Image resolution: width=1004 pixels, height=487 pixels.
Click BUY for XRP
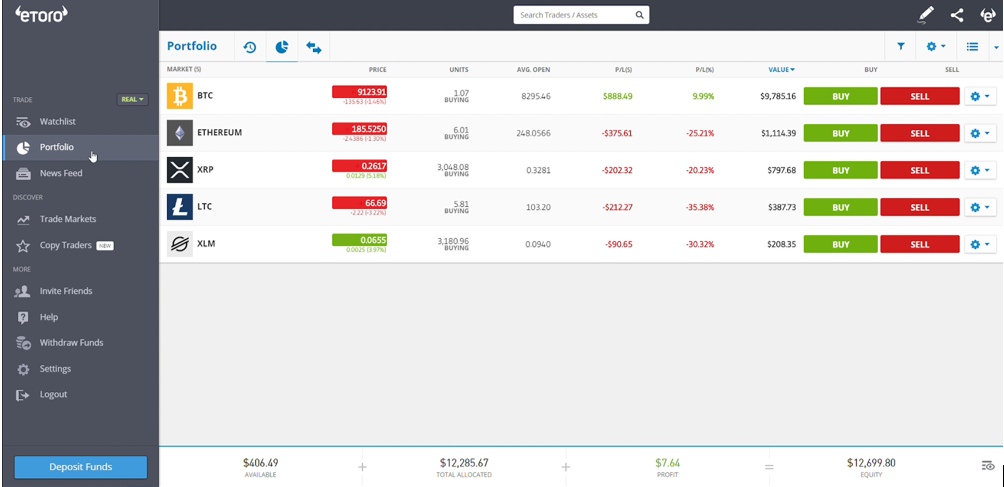click(841, 171)
